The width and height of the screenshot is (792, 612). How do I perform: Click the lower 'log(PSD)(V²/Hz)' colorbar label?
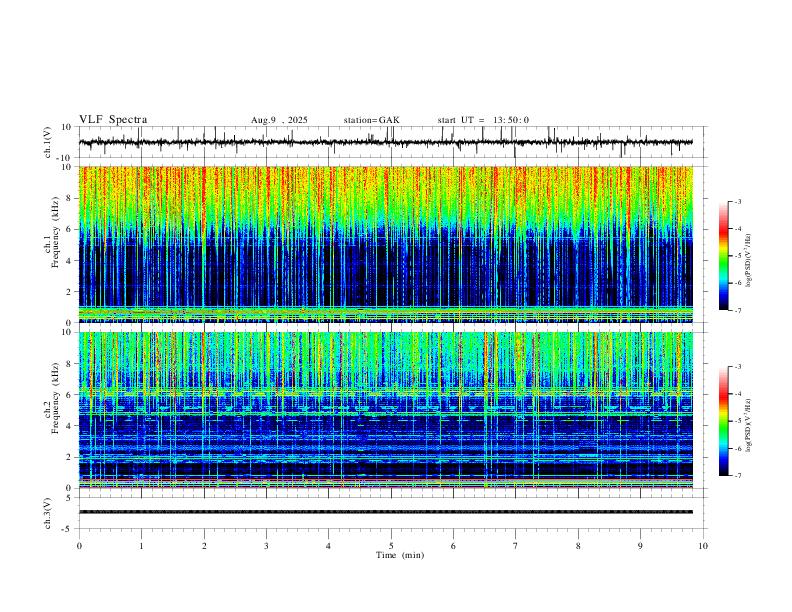point(749,425)
